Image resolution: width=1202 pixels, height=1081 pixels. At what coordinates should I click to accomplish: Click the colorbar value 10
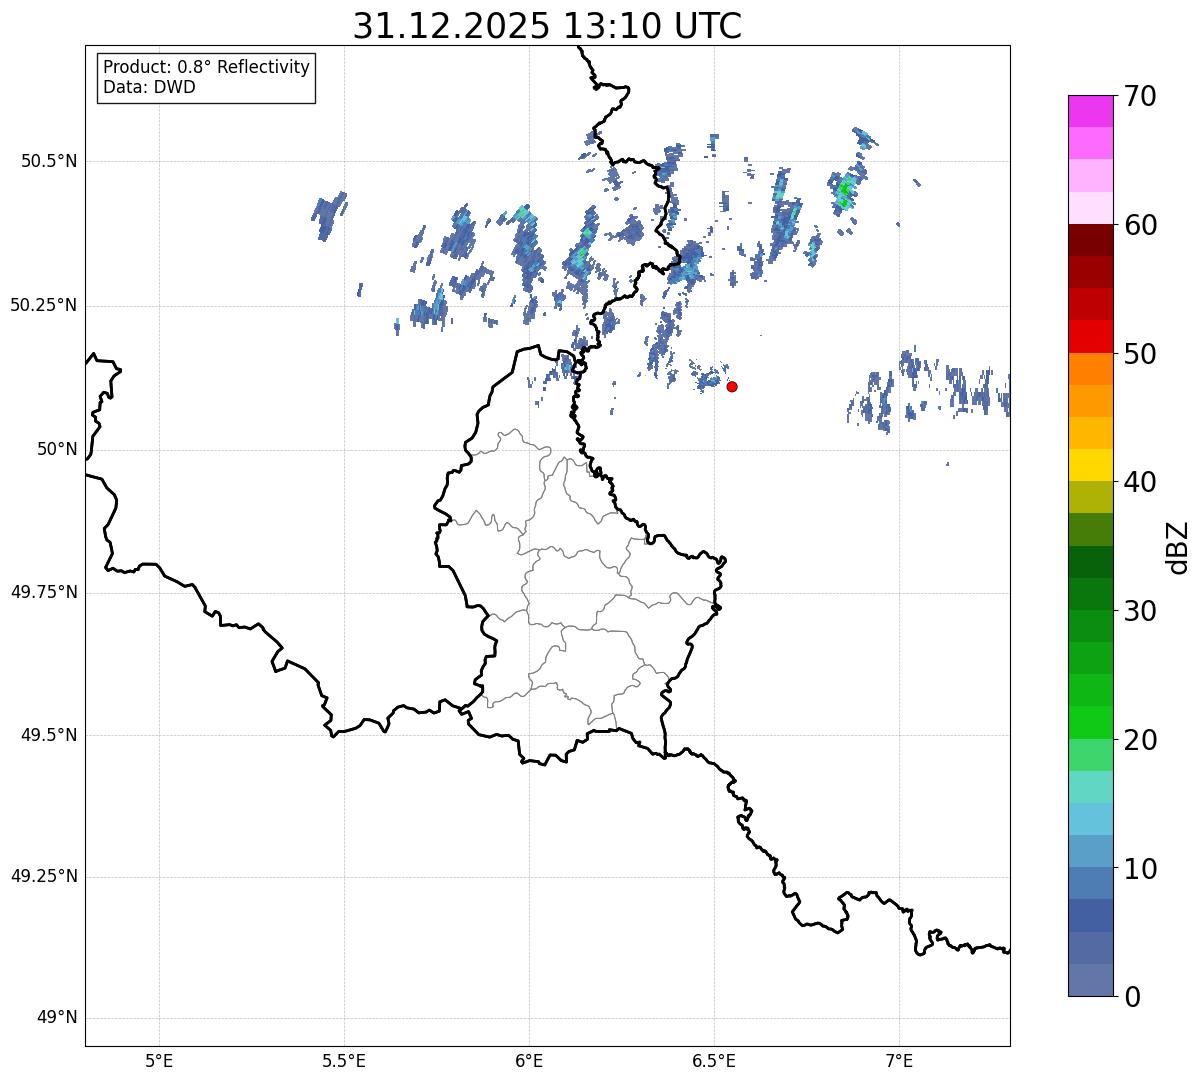(1140, 868)
